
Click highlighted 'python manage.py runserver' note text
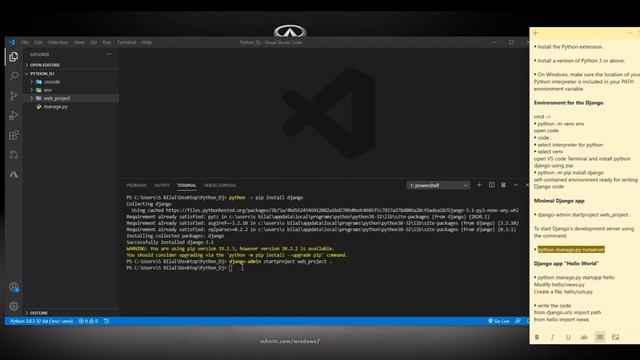click(571, 249)
